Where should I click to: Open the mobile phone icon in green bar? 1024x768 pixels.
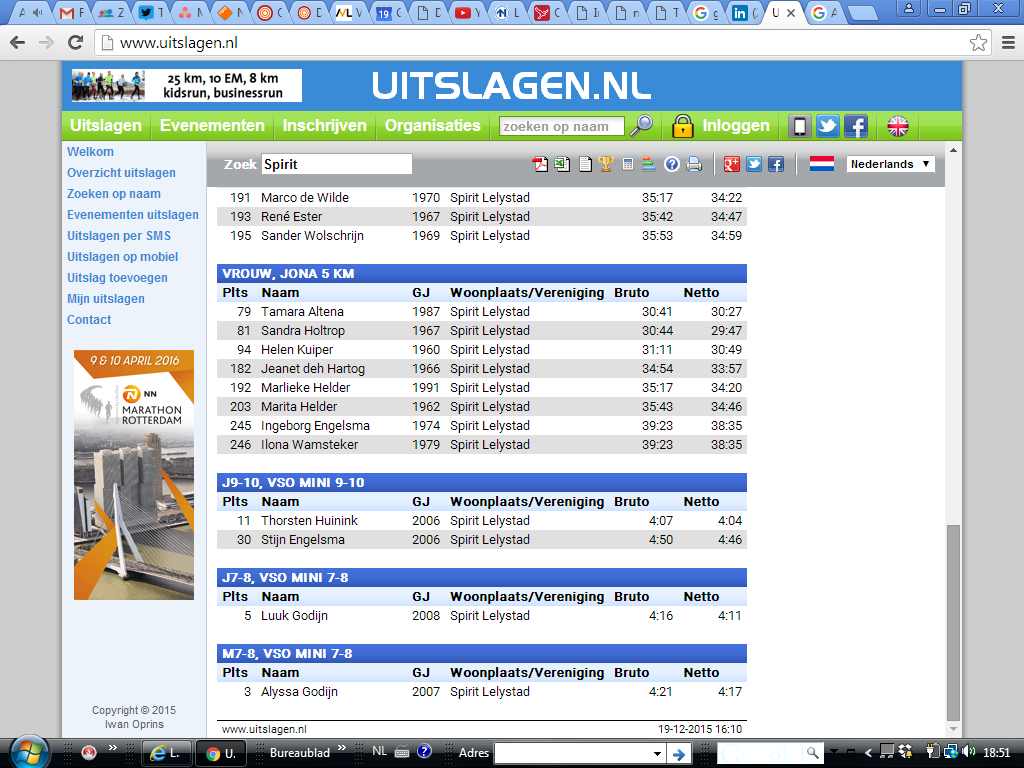tap(799, 126)
